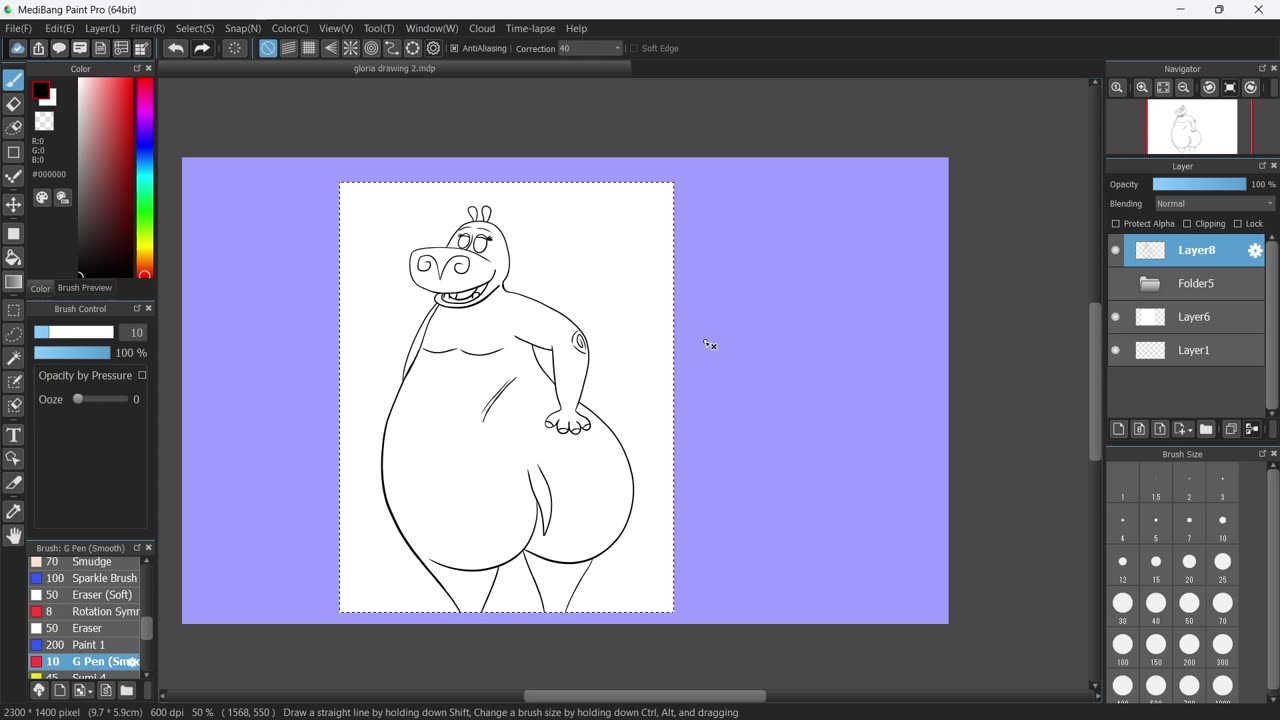Open the Blending mode dropdown

coord(1214,204)
